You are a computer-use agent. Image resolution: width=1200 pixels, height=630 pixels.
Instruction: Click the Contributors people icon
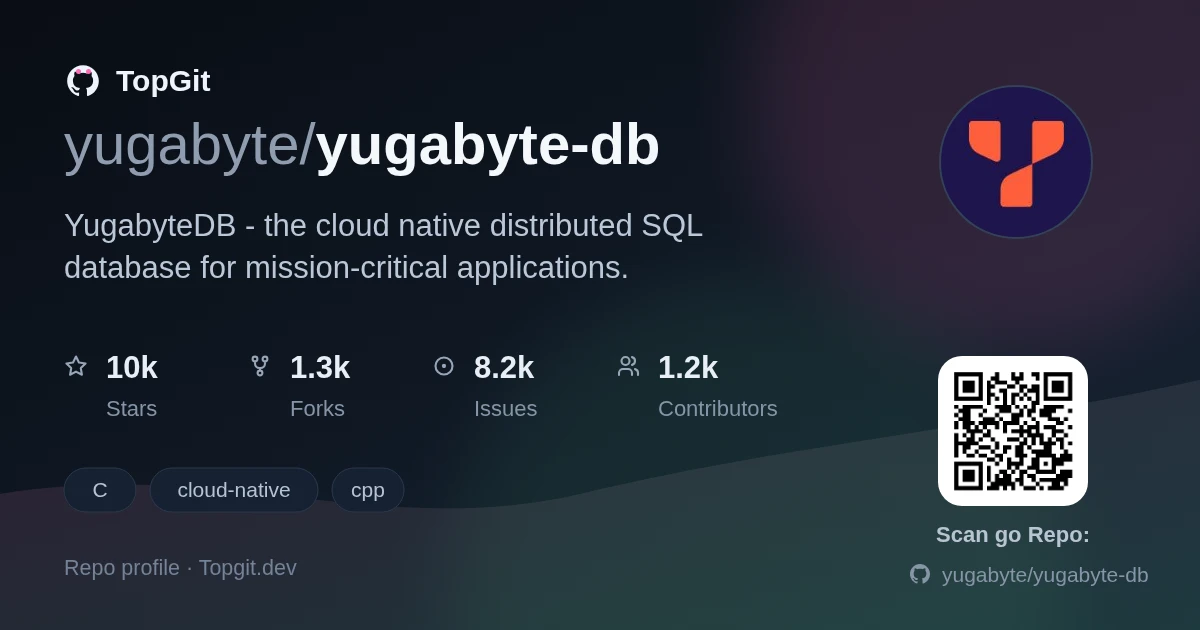point(628,366)
